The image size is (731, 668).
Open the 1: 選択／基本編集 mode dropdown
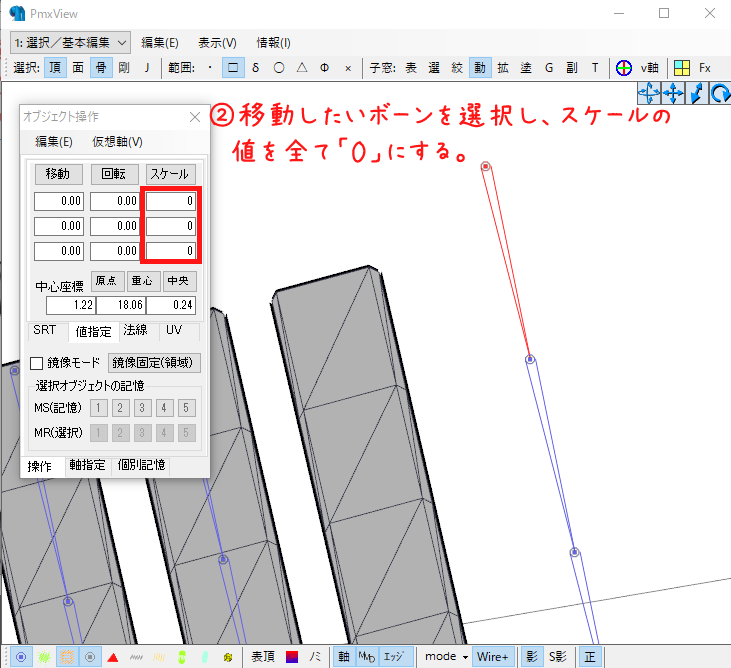pyautogui.click(x=70, y=43)
